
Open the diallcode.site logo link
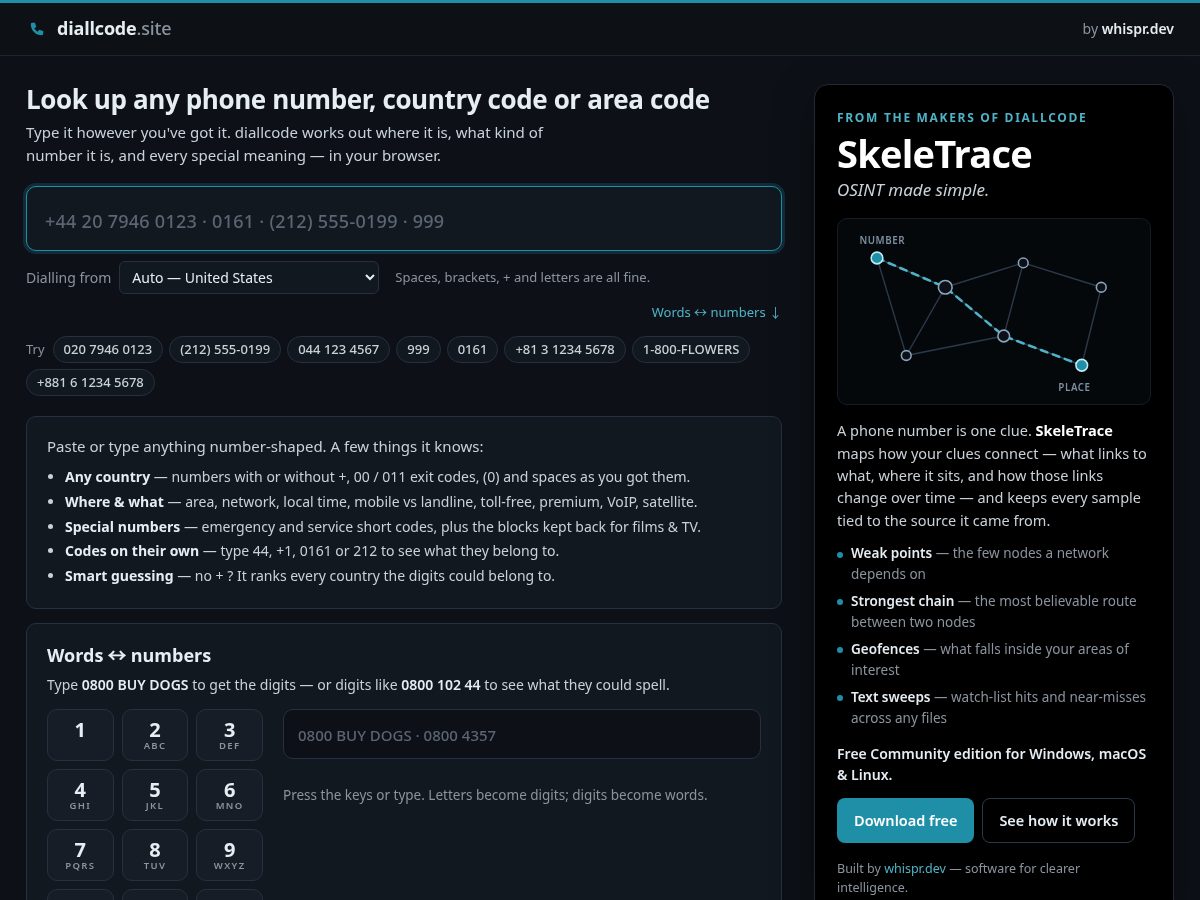point(101,29)
